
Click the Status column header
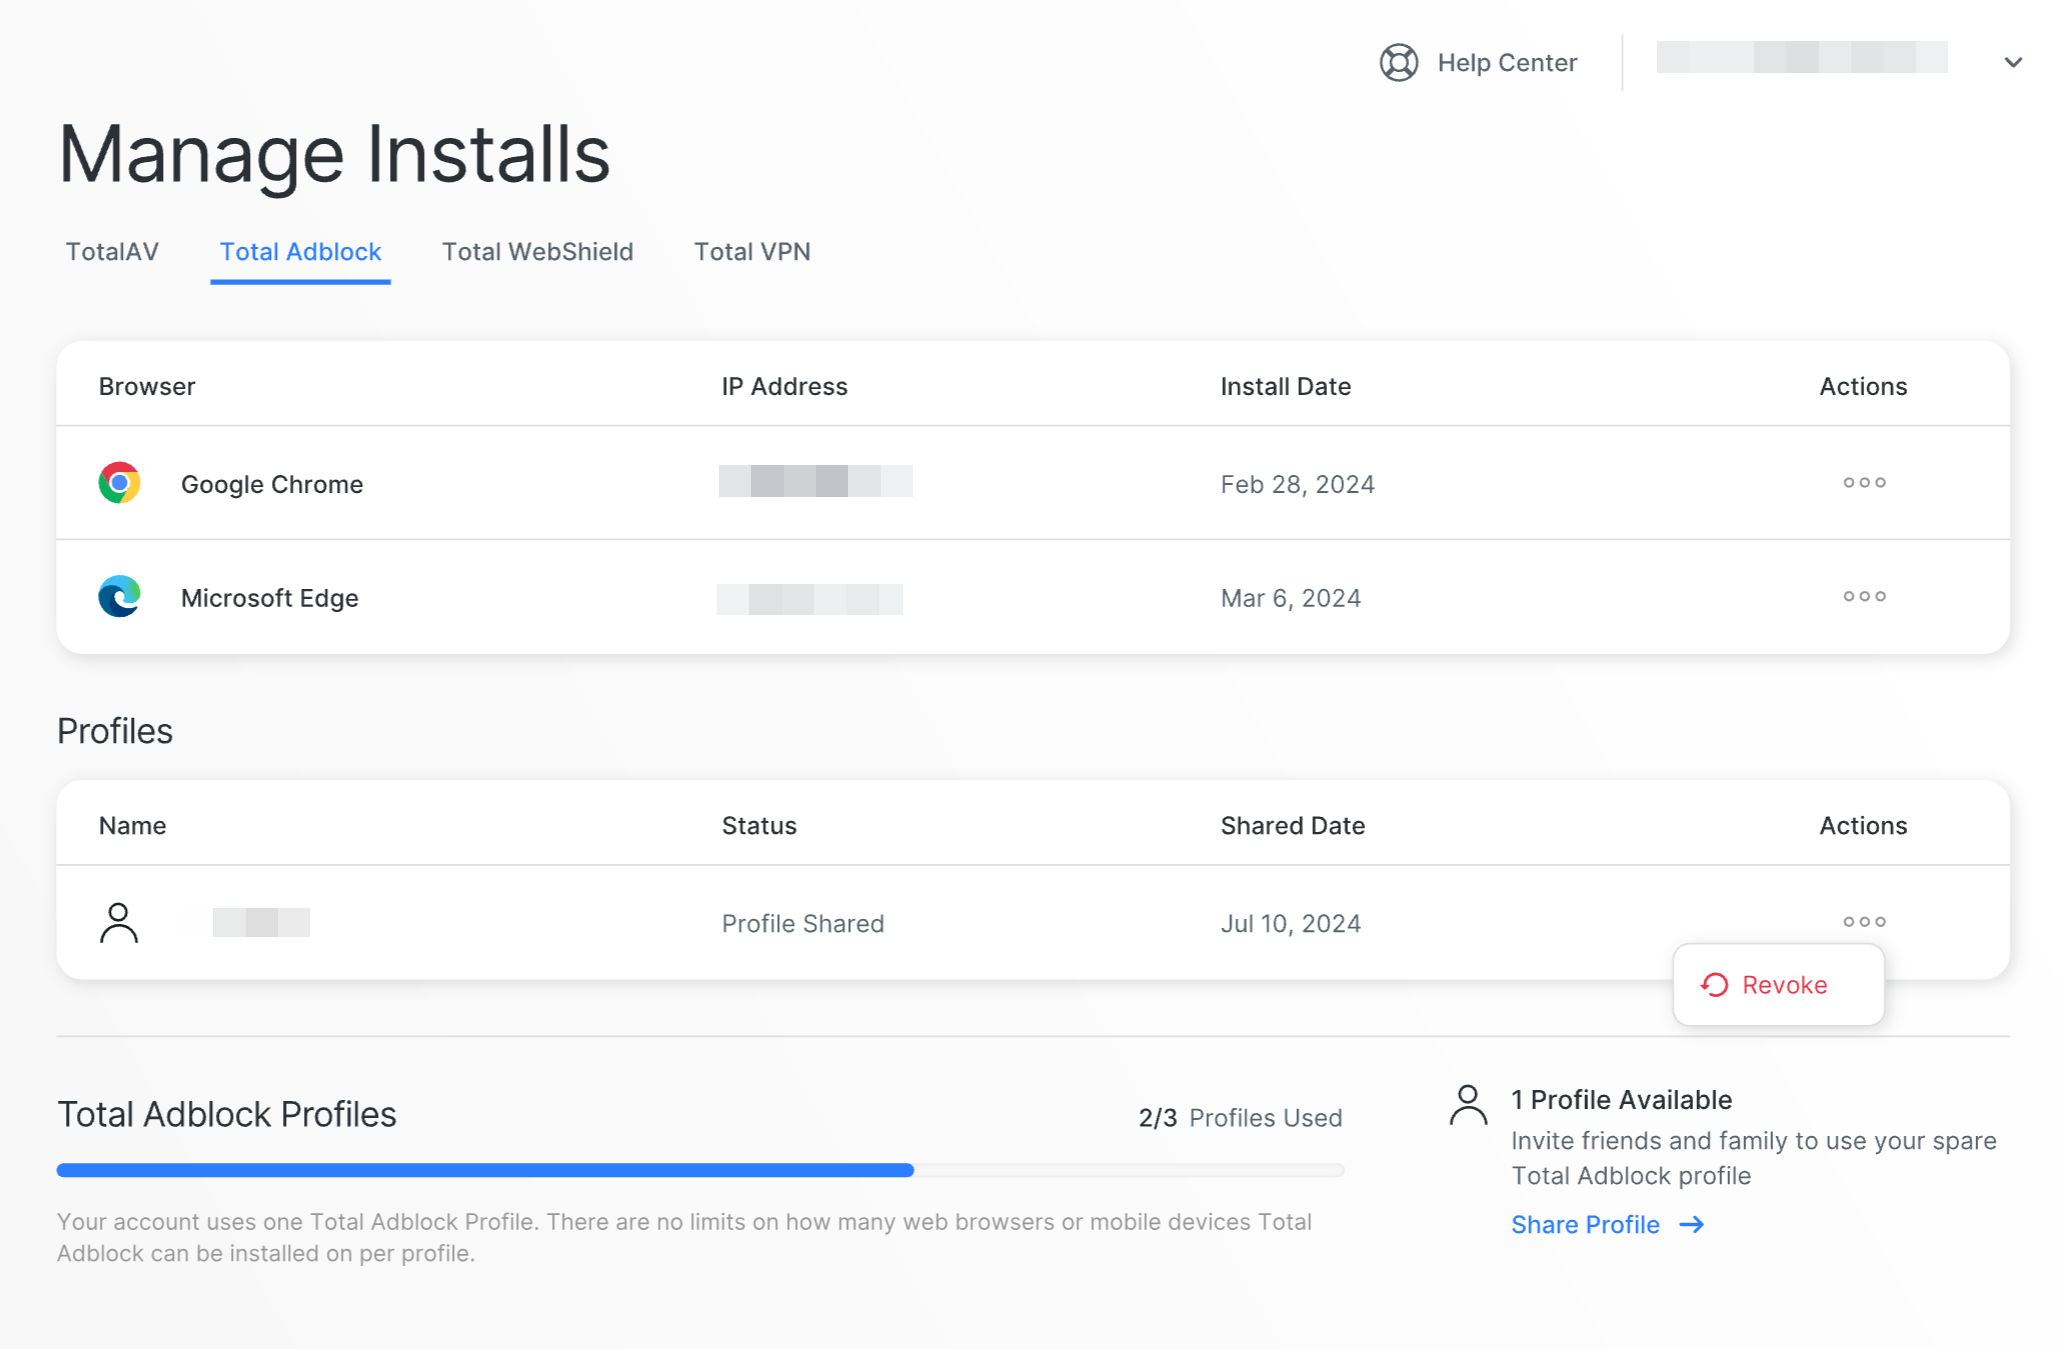point(759,825)
